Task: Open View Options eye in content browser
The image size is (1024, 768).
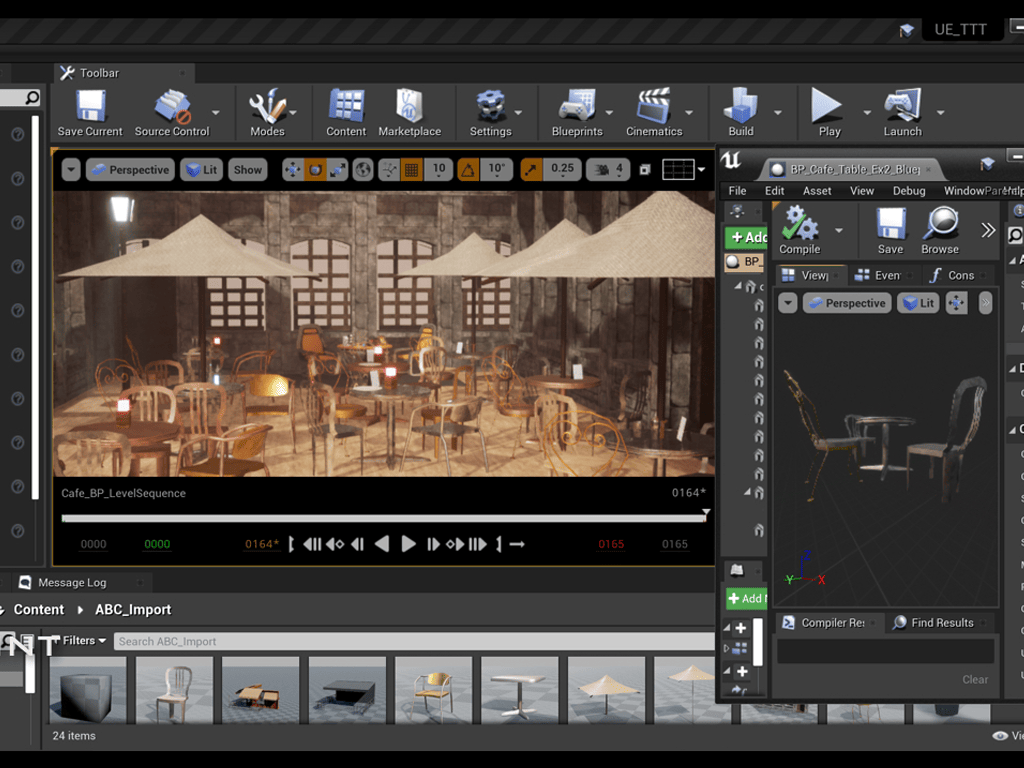Action: (x=1000, y=736)
